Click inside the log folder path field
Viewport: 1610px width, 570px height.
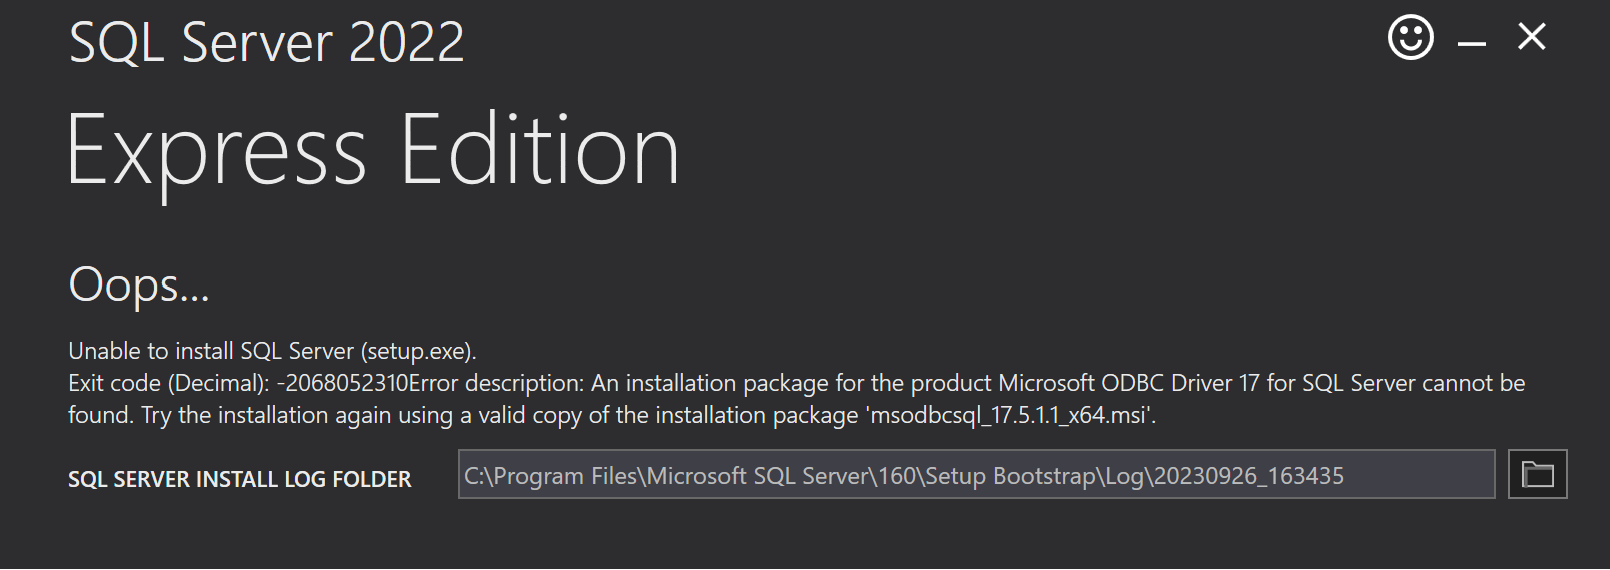click(975, 475)
